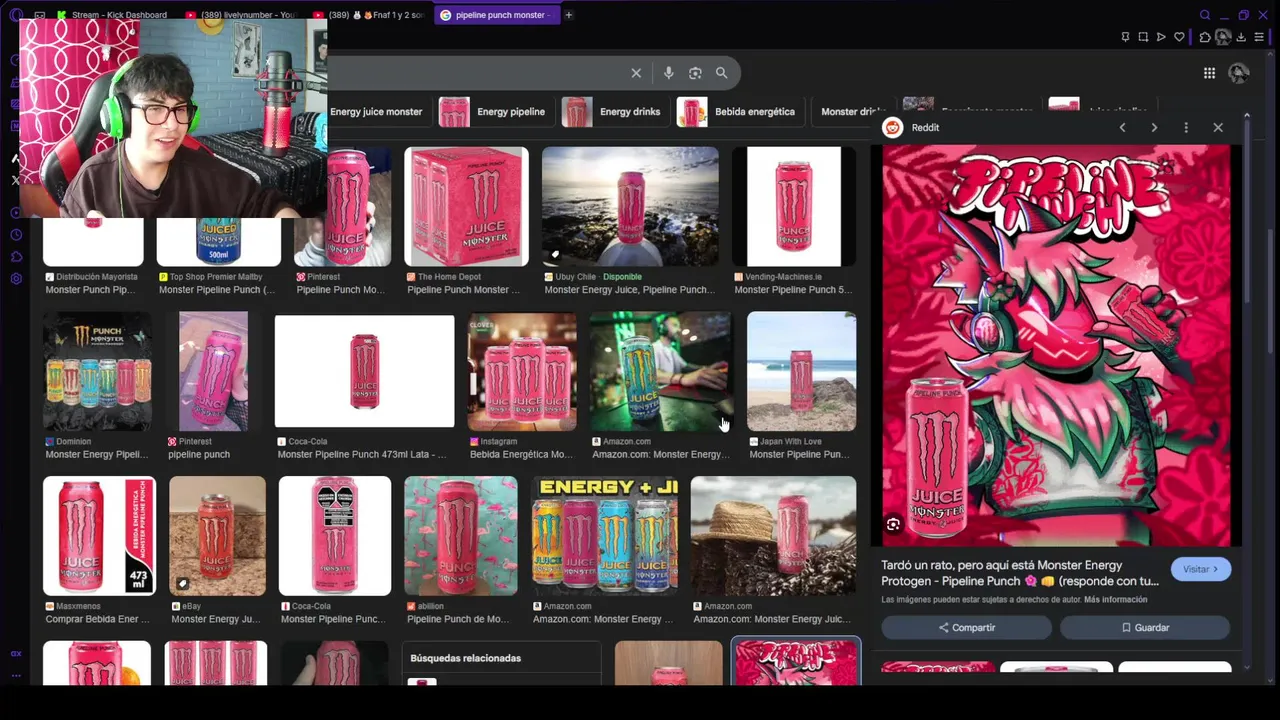Open Maxmenos 473 ml can image
The height and width of the screenshot is (720, 1280).
click(99, 536)
